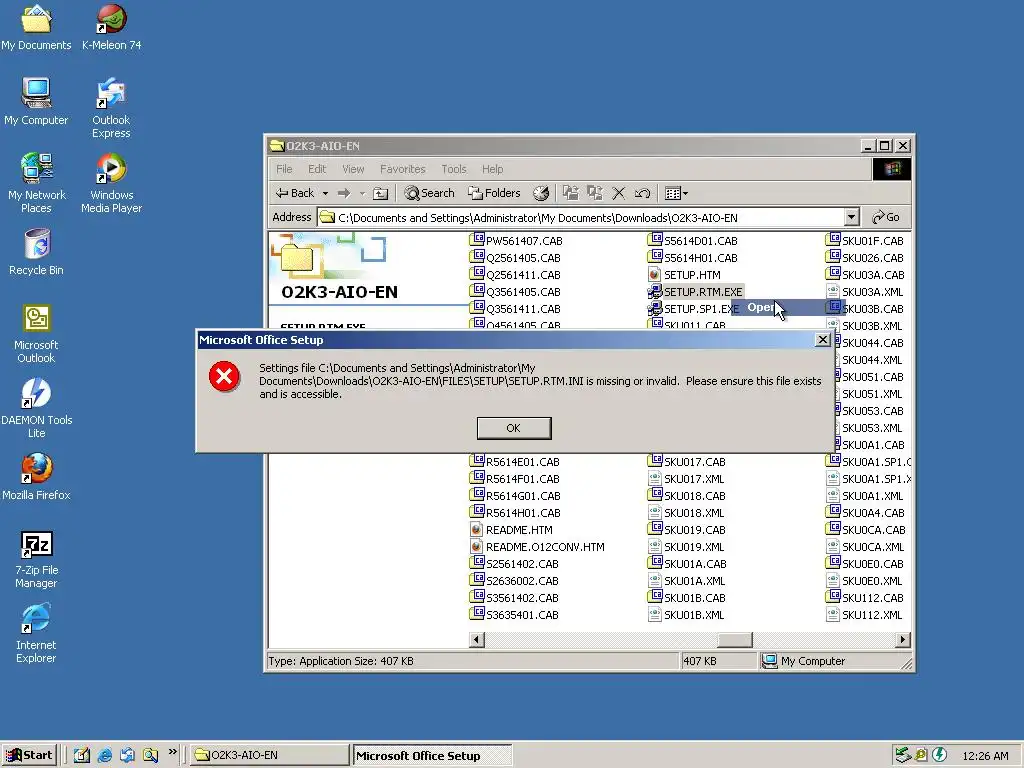Select DAEMON Tools Lite desktop icon
This screenshot has height=768, width=1024.
[37, 409]
